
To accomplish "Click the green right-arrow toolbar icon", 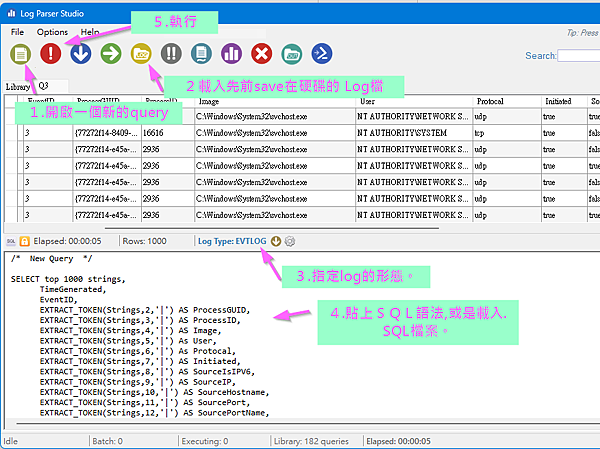I will (111, 53).
